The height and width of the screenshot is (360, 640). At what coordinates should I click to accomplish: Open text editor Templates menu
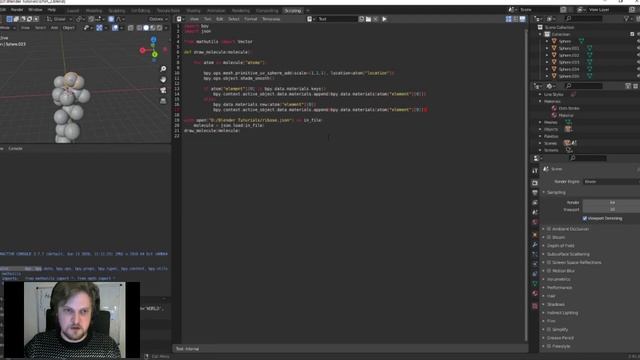(271, 19)
